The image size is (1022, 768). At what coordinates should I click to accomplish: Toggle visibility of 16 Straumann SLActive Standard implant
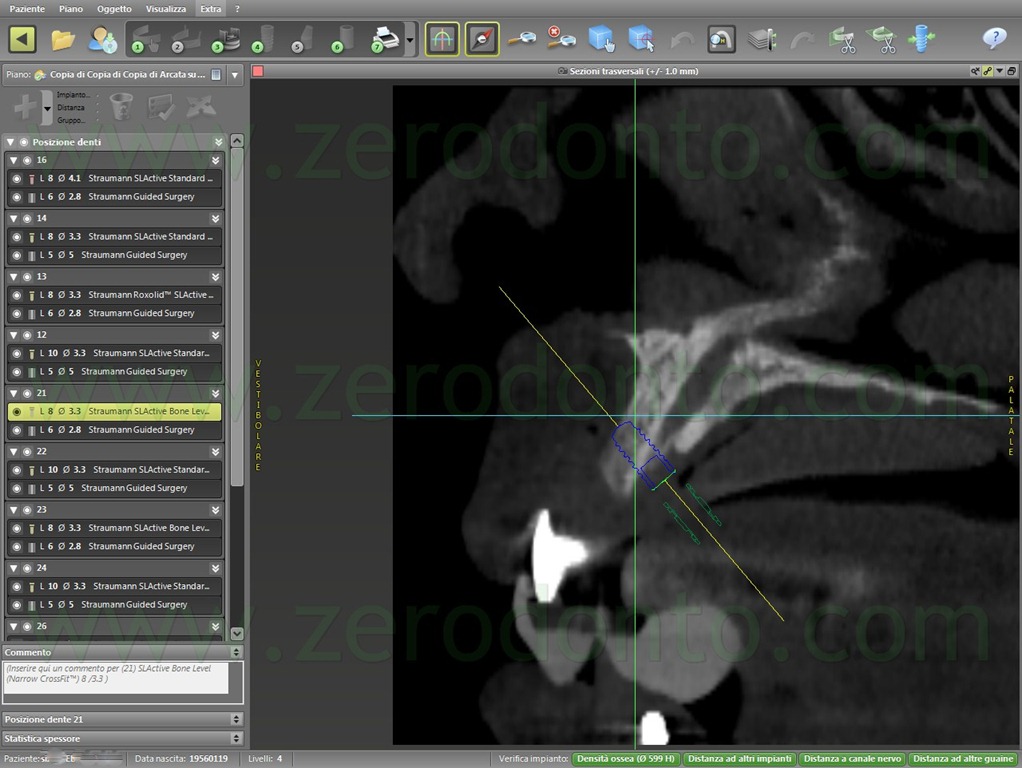pyautogui.click(x=16, y=178)
